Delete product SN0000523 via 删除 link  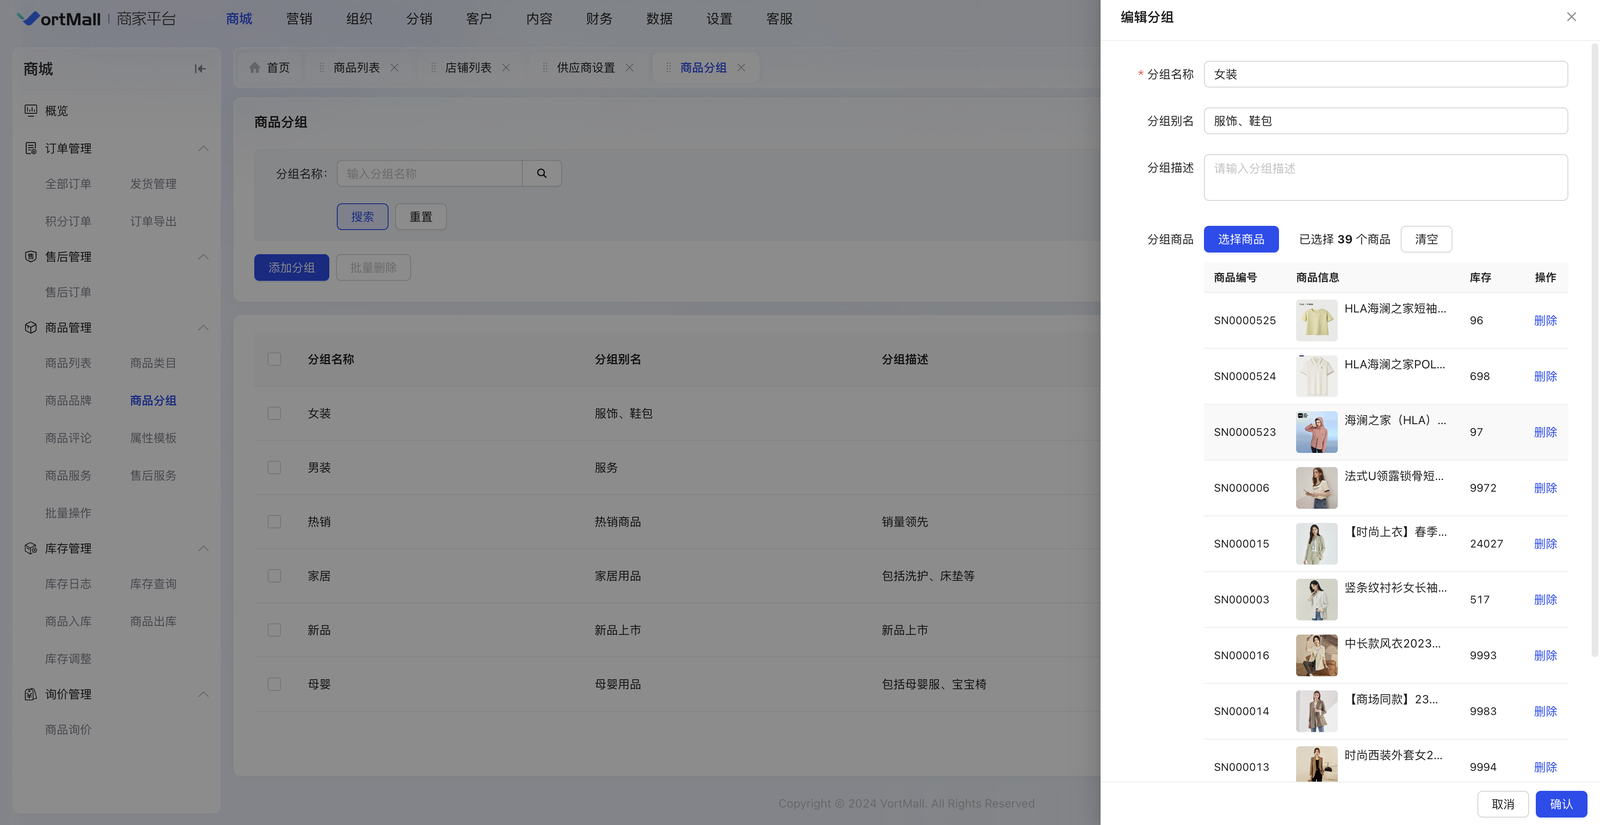click(x=1545, y=432)
